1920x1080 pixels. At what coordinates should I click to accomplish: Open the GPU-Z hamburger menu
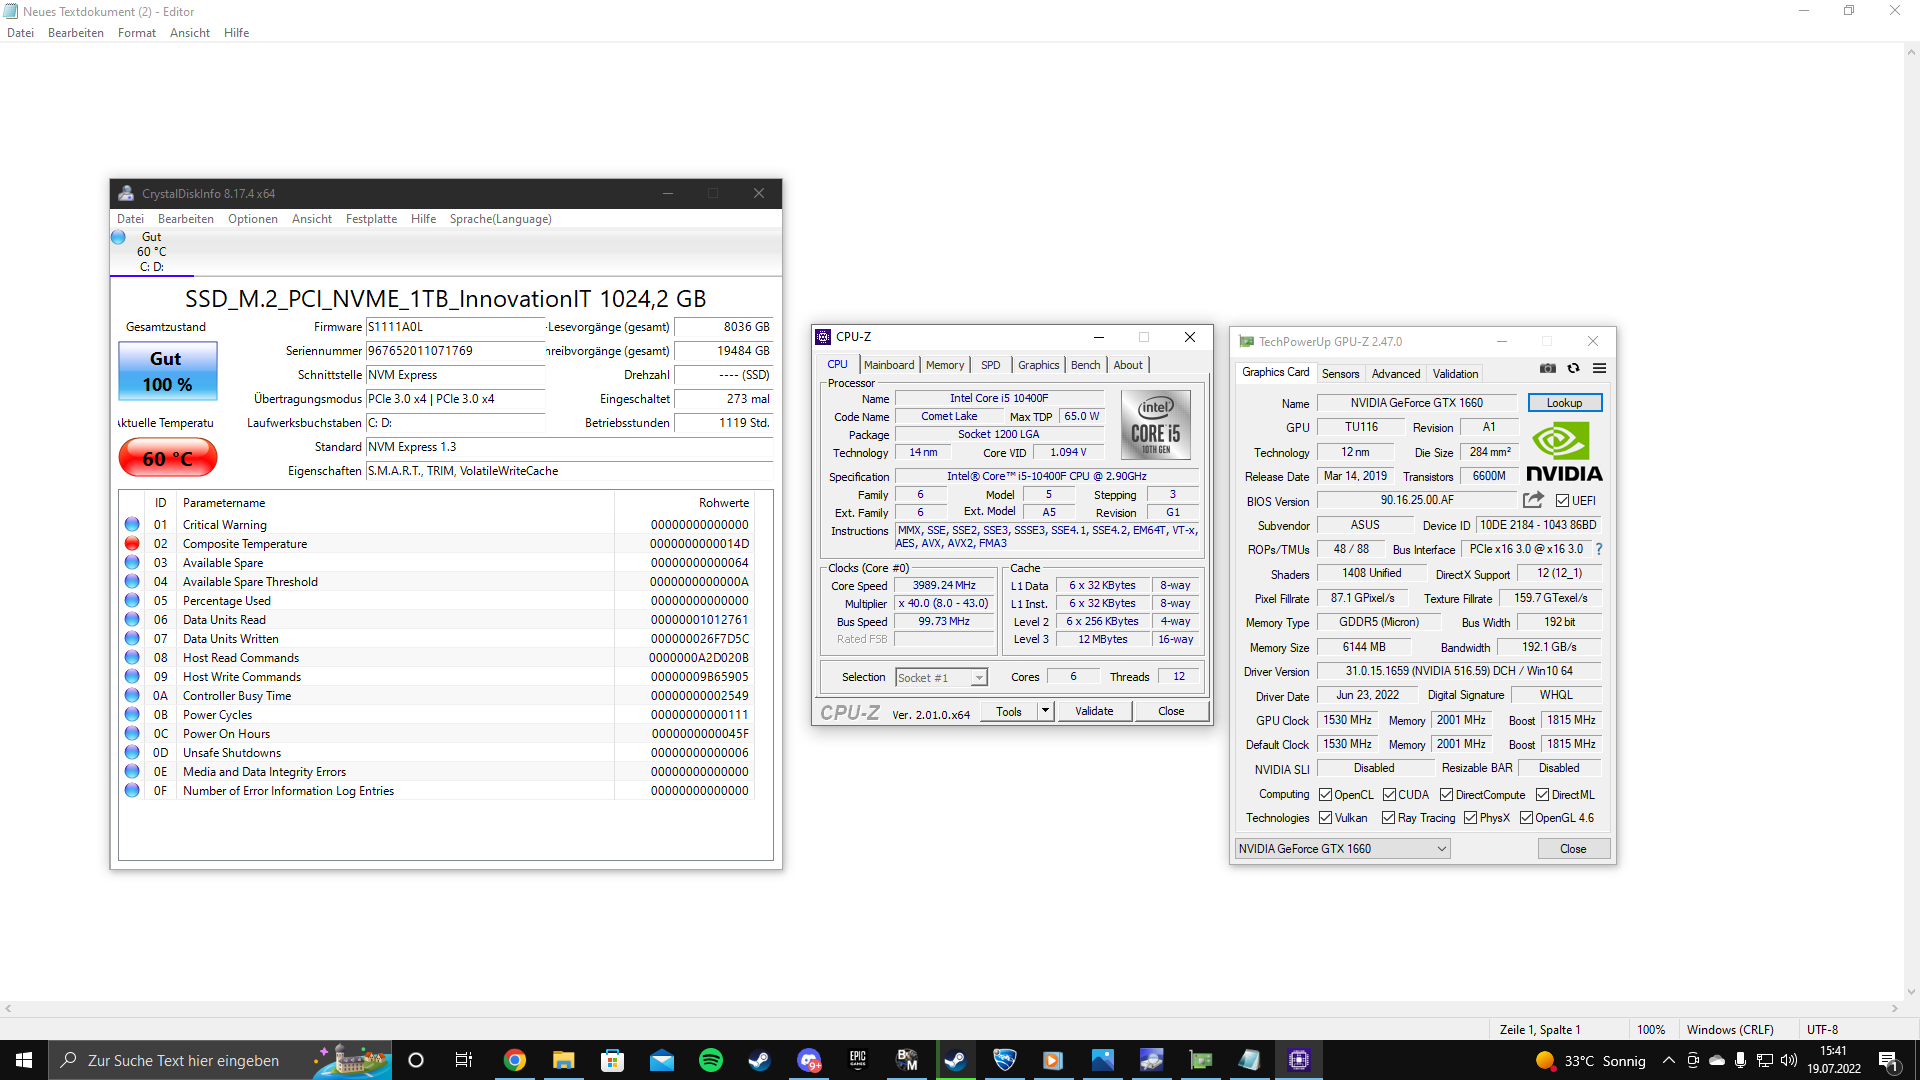click(1599, 369)
